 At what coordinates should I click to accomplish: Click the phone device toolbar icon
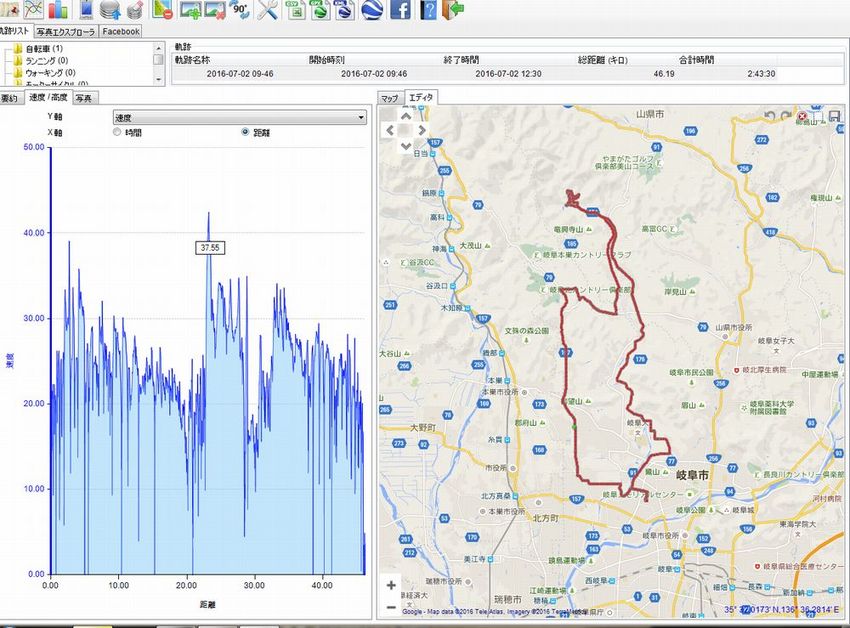click(87, 9)
